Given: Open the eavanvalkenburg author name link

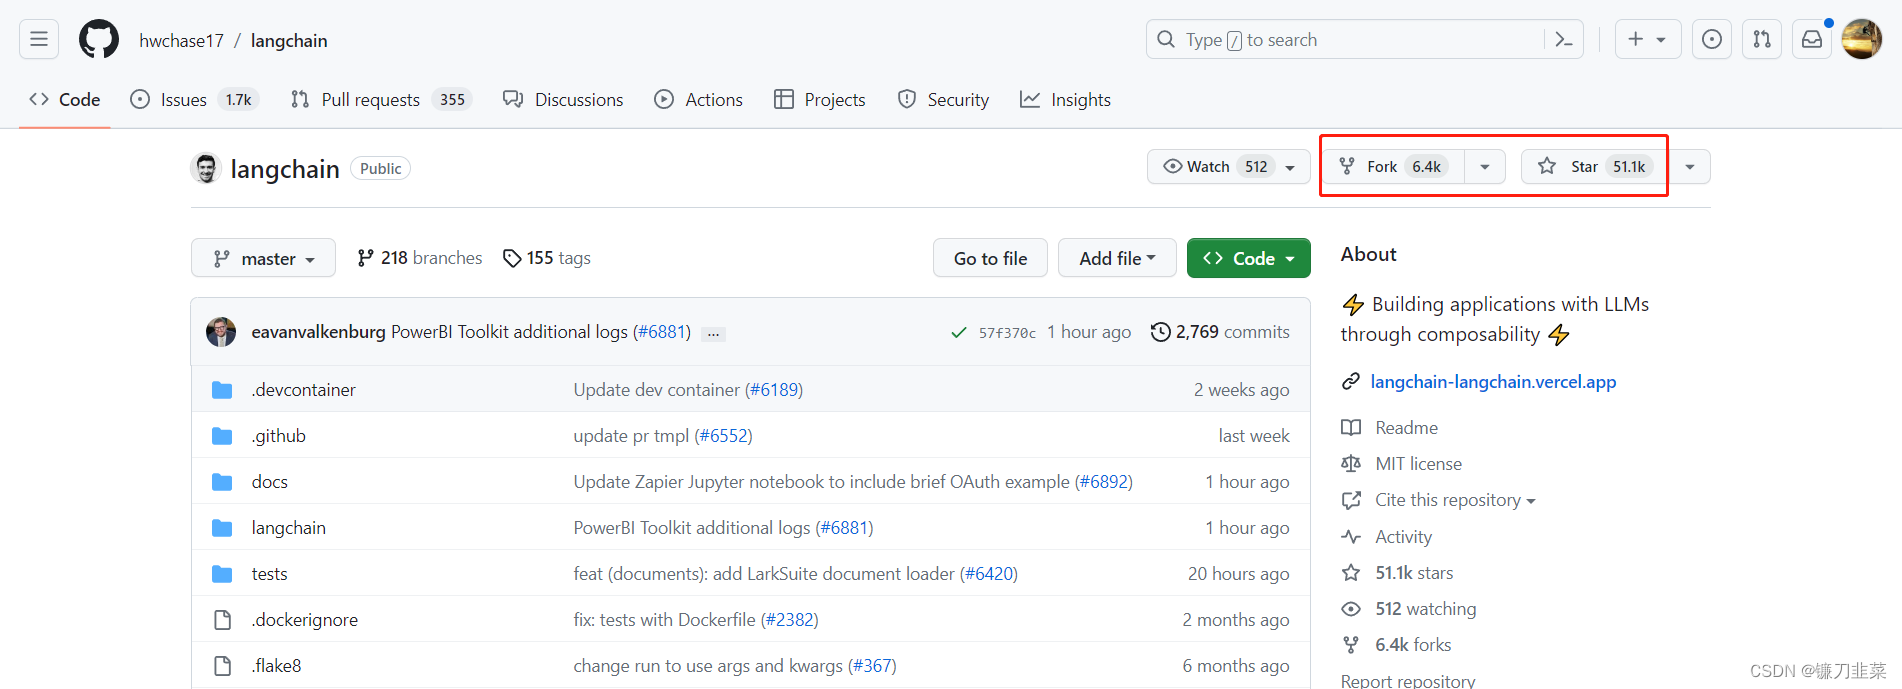Looking at the screenshot, I should coord(318,332).
